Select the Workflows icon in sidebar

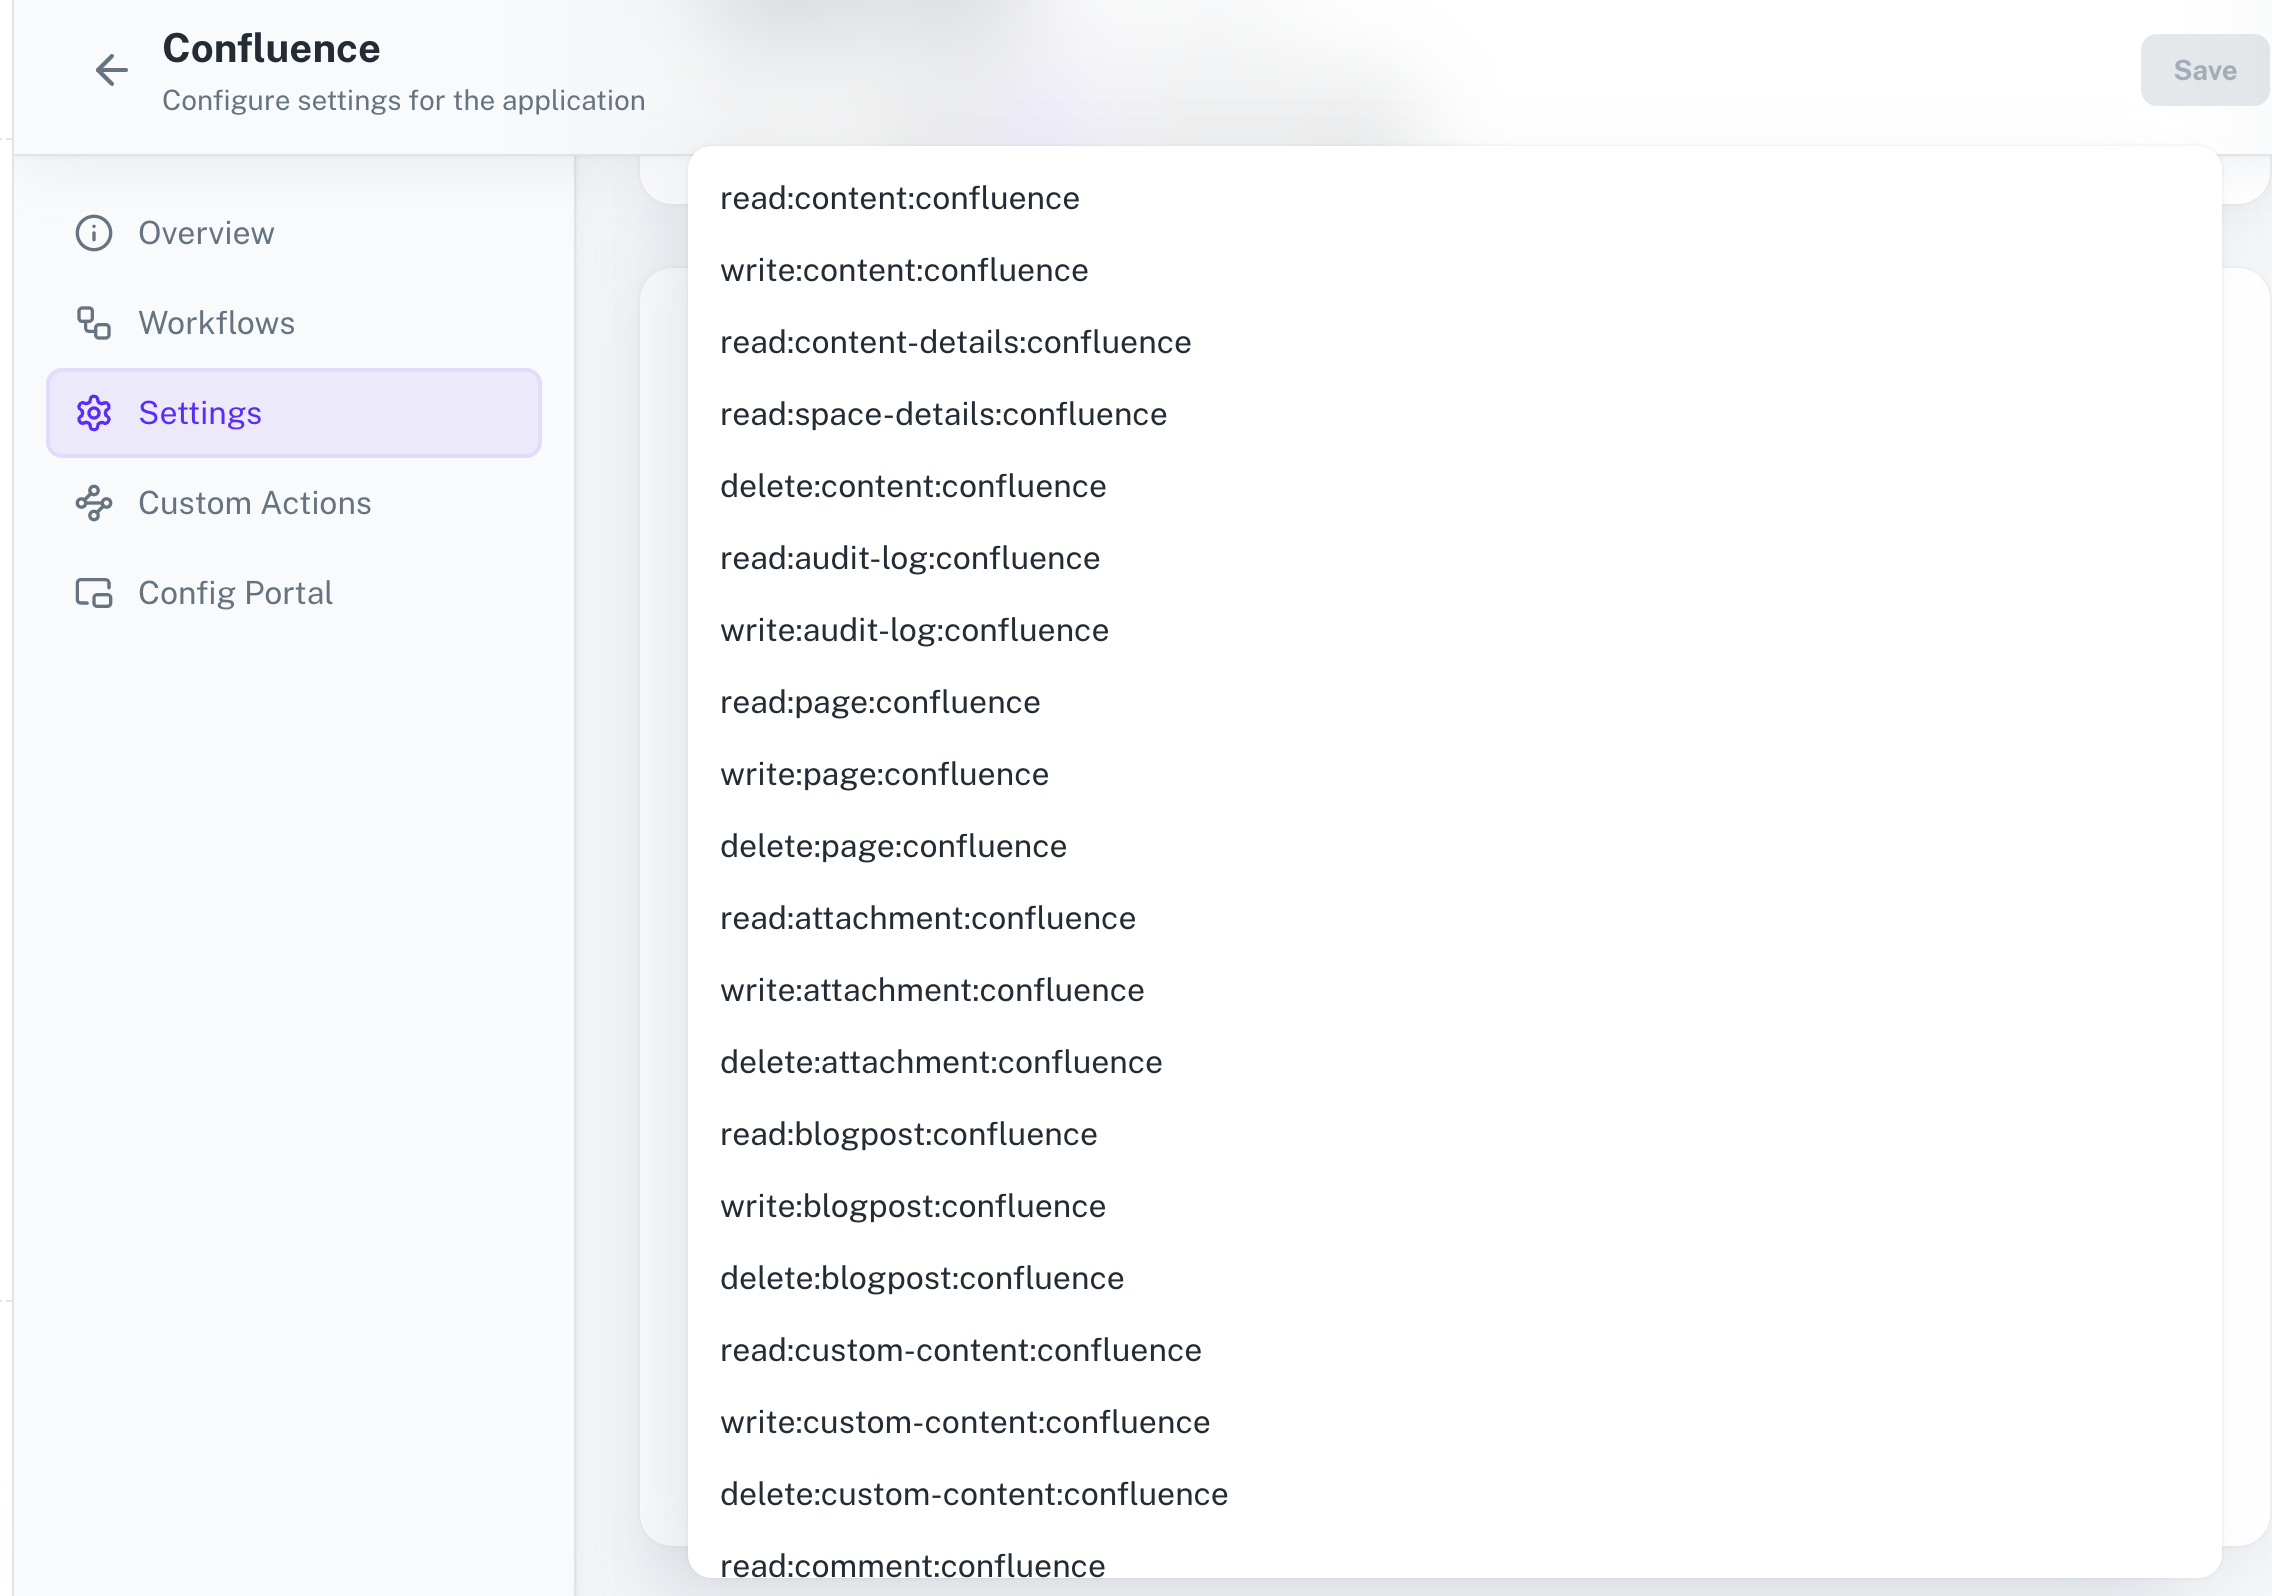(93, 323)
